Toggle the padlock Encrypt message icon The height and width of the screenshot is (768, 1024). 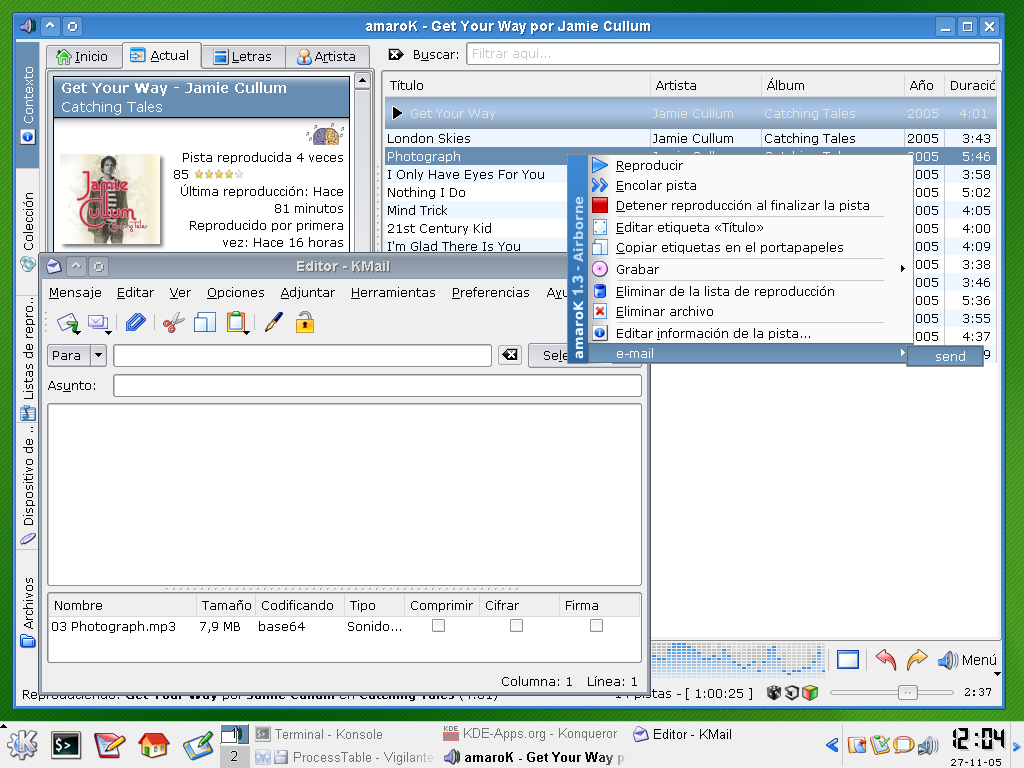click(305, 322)
